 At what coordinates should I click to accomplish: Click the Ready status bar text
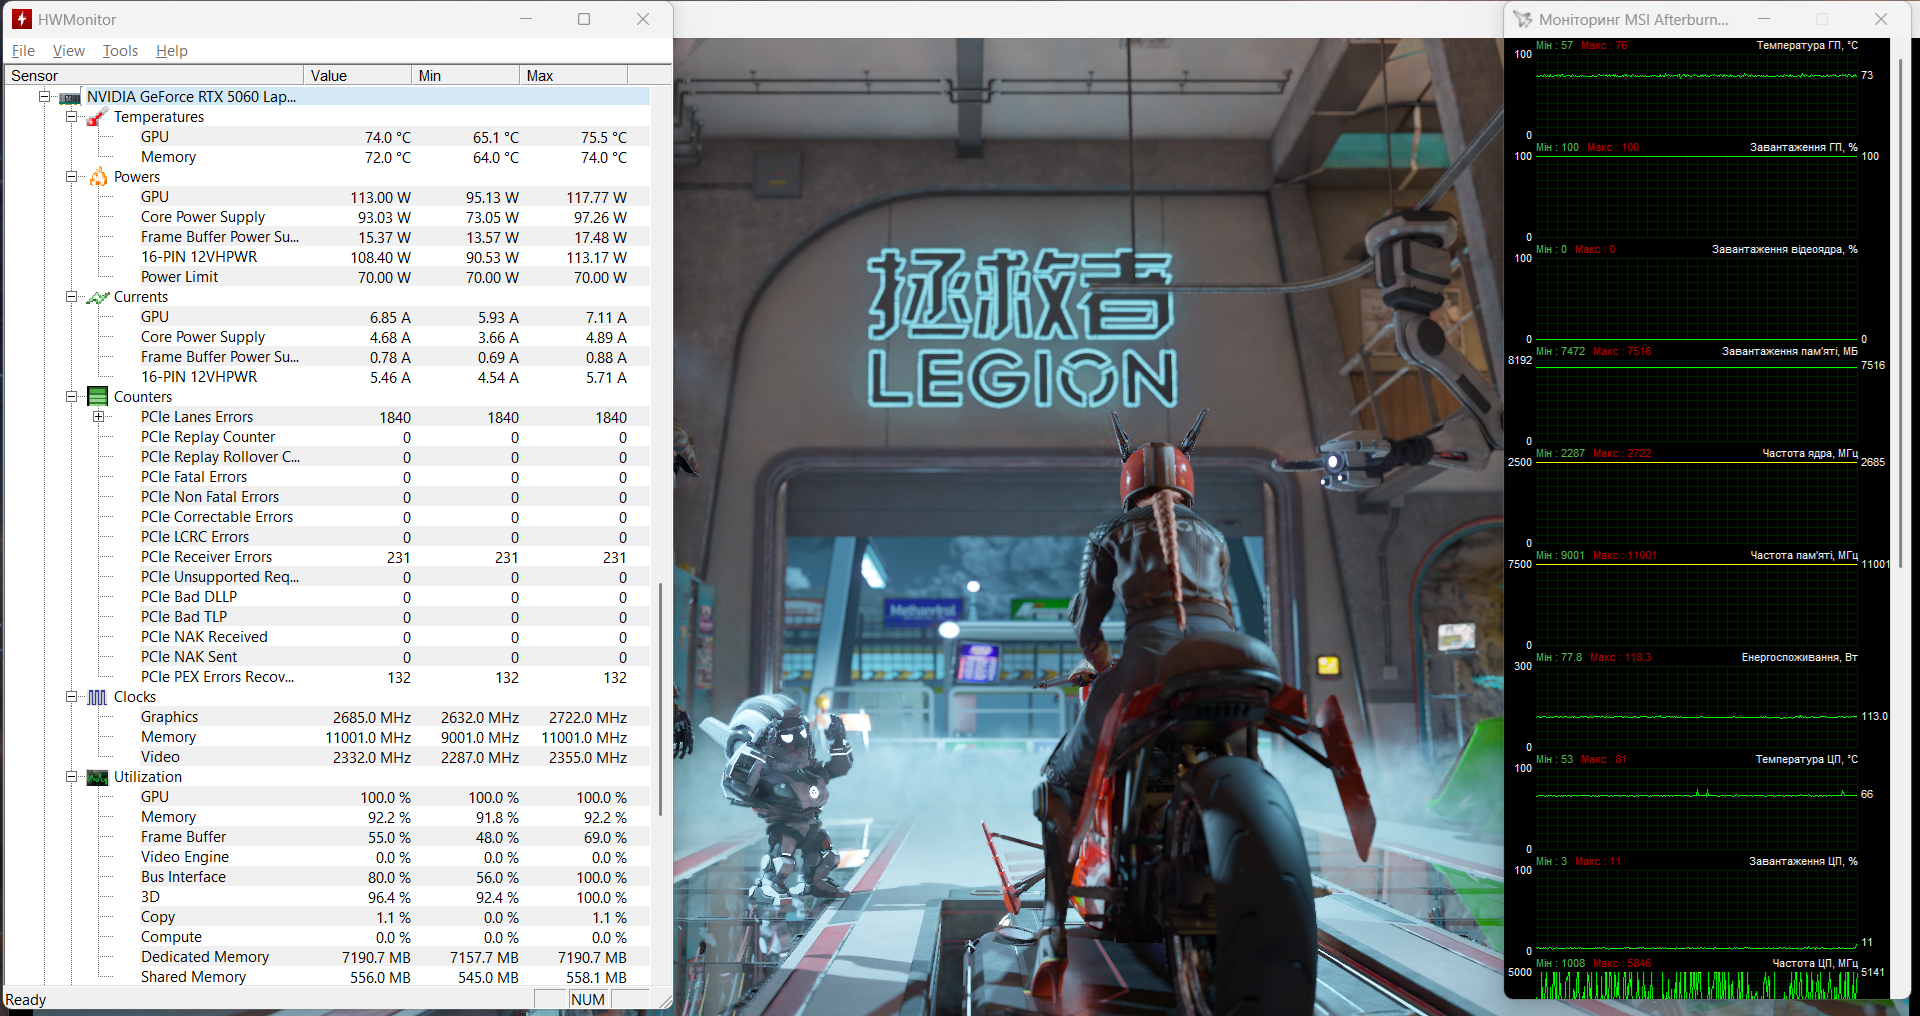[26, 1000]
